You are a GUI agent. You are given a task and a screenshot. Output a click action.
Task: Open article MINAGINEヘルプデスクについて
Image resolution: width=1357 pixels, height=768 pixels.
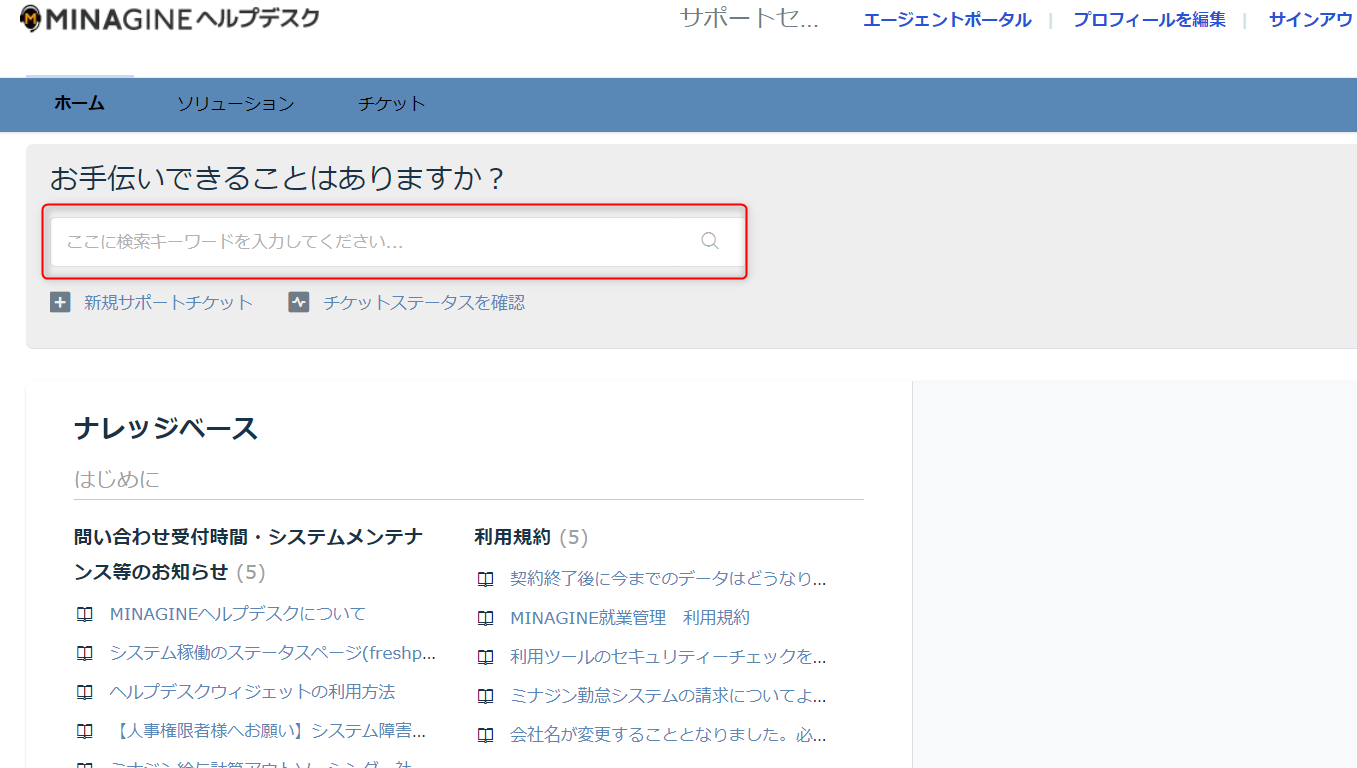tap(238, 614)
